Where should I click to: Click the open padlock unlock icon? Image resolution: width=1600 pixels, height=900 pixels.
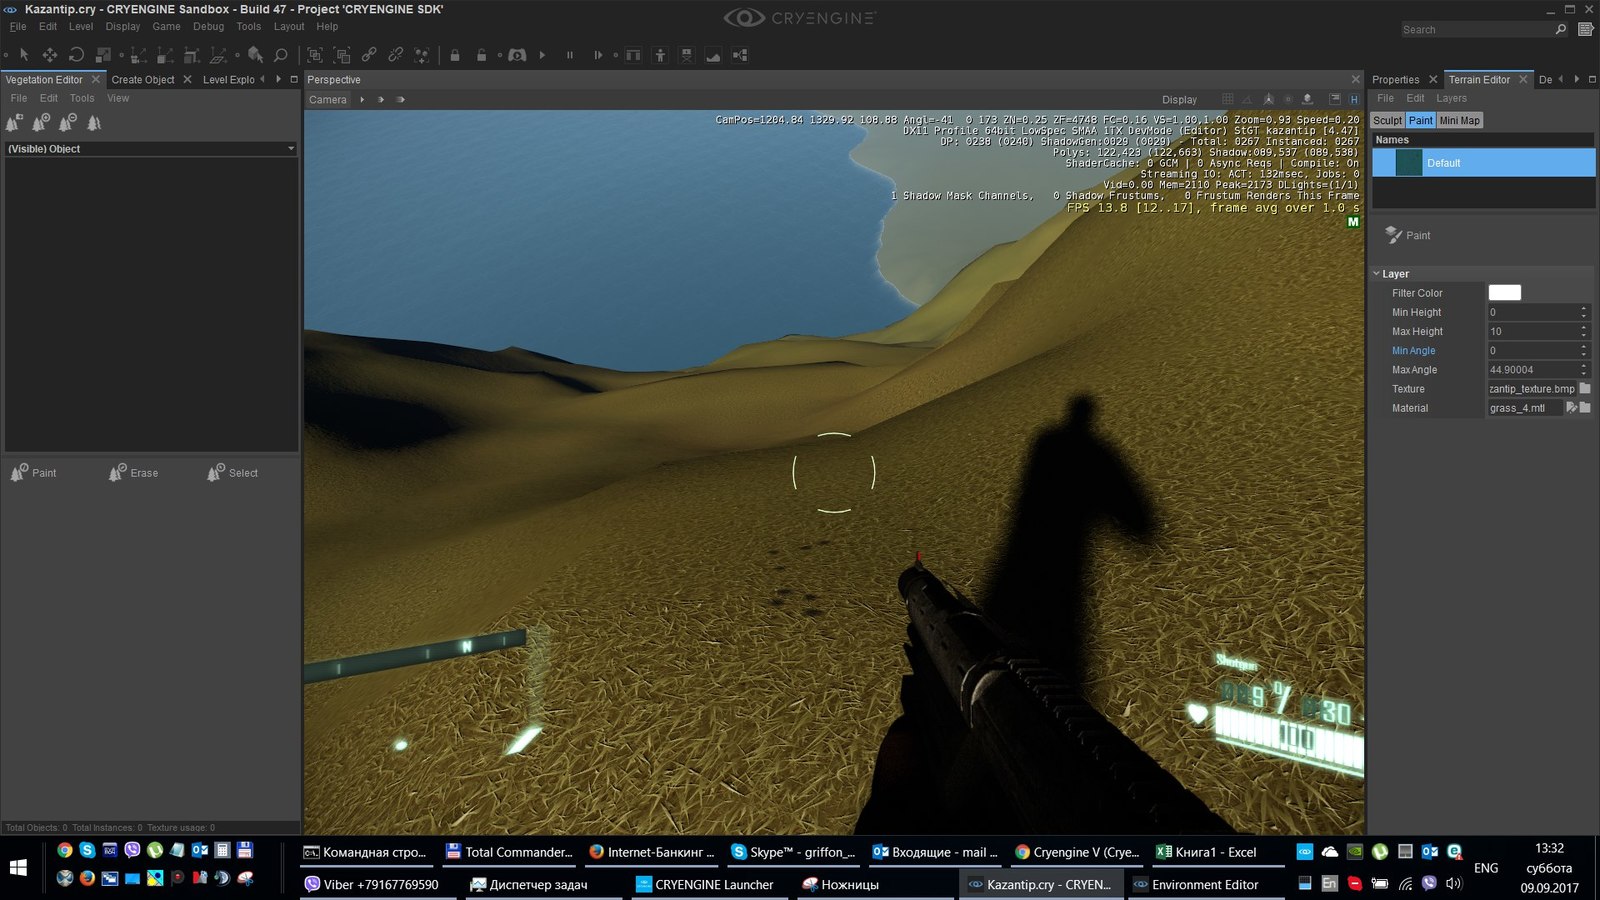click(481, 55)
